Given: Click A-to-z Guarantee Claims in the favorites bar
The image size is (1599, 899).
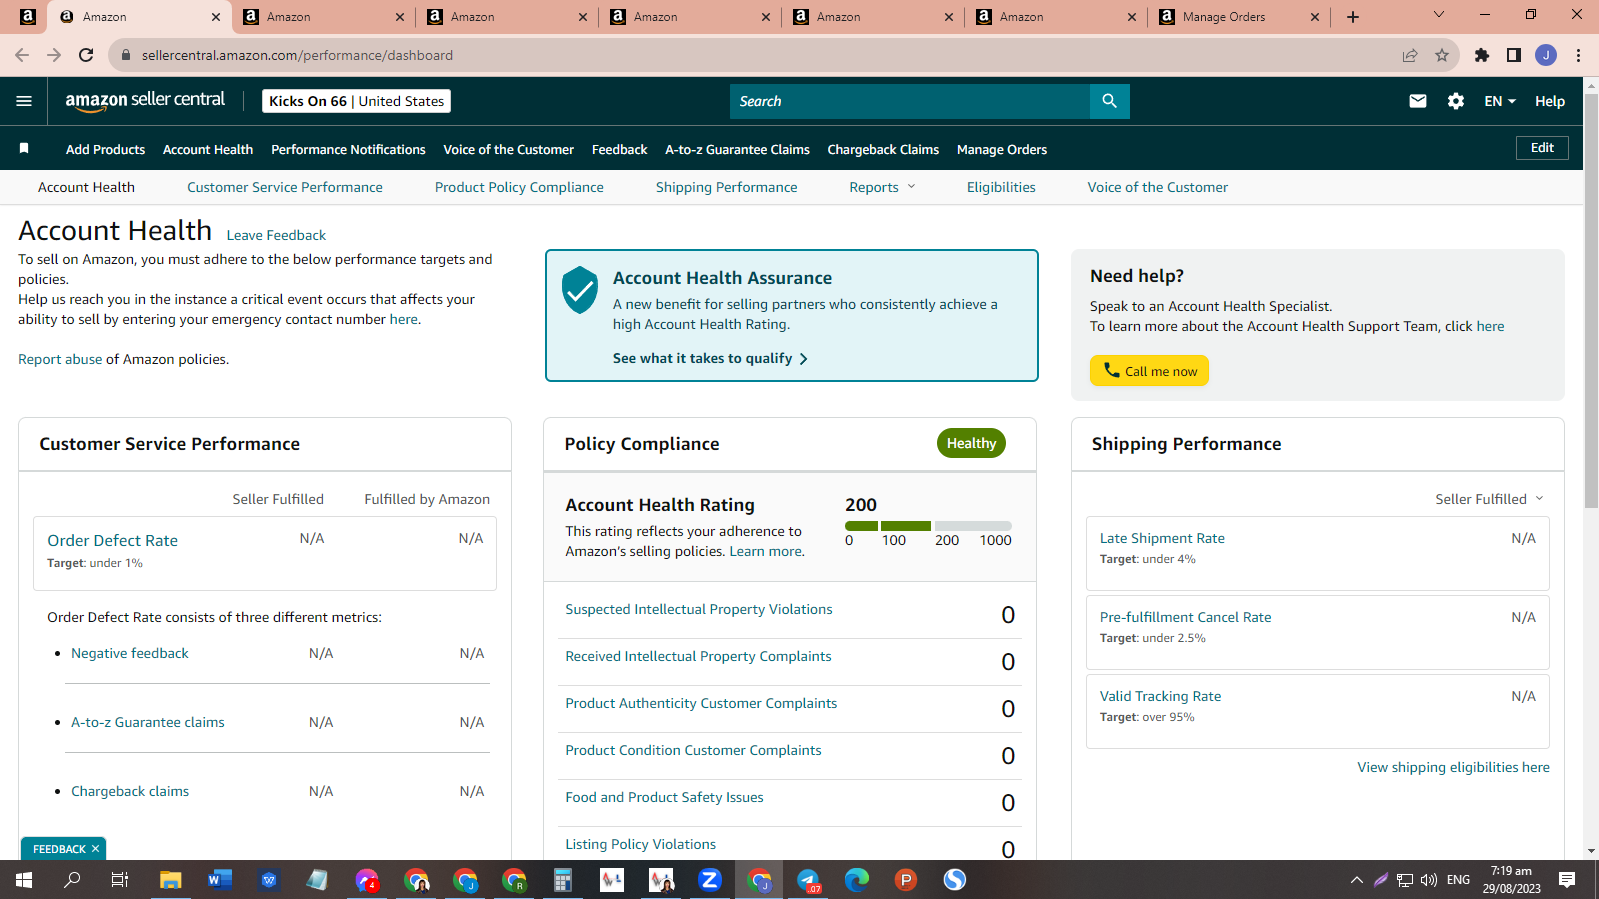Looking at the screenshot, I should tap(737, 149).
